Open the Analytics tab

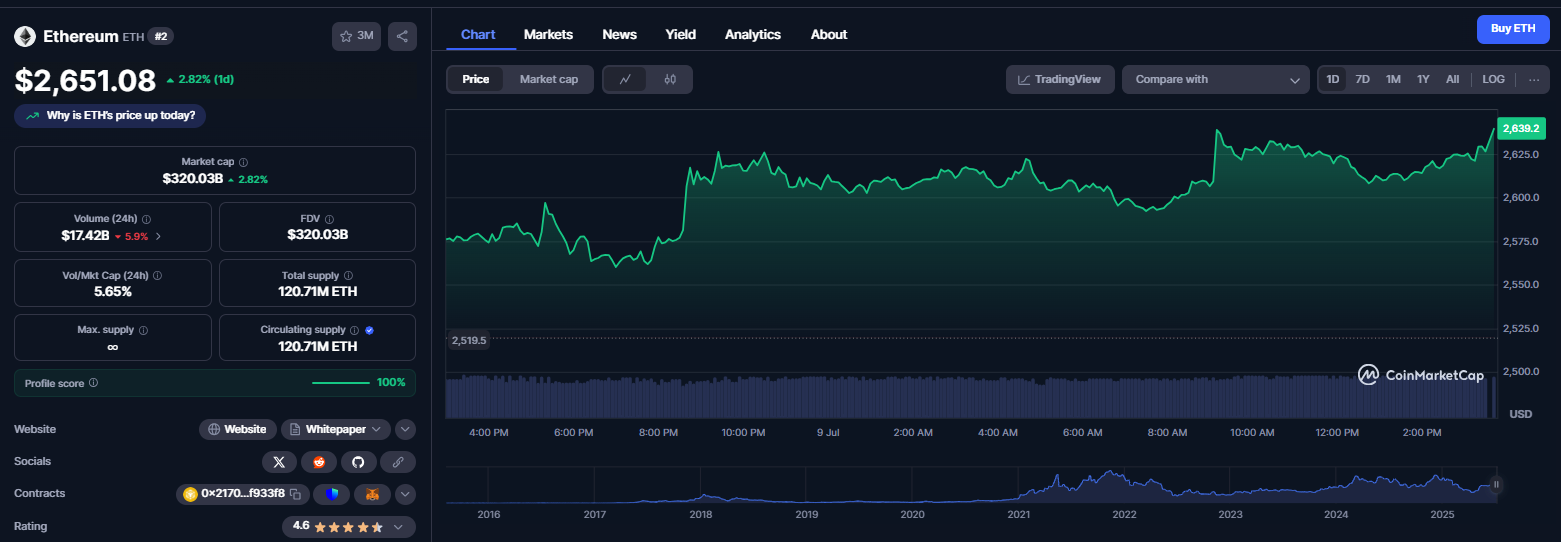[x=753, y=34]
